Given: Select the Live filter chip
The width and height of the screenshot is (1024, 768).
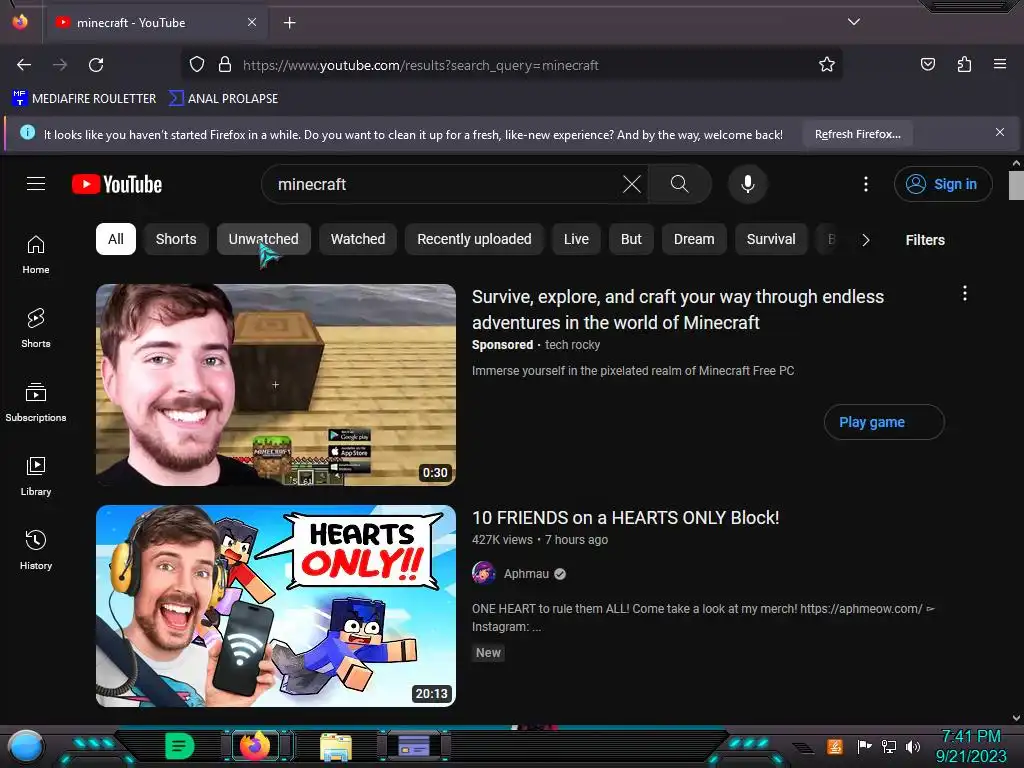Looking at the screenshot, I should (x=576, y=239).
